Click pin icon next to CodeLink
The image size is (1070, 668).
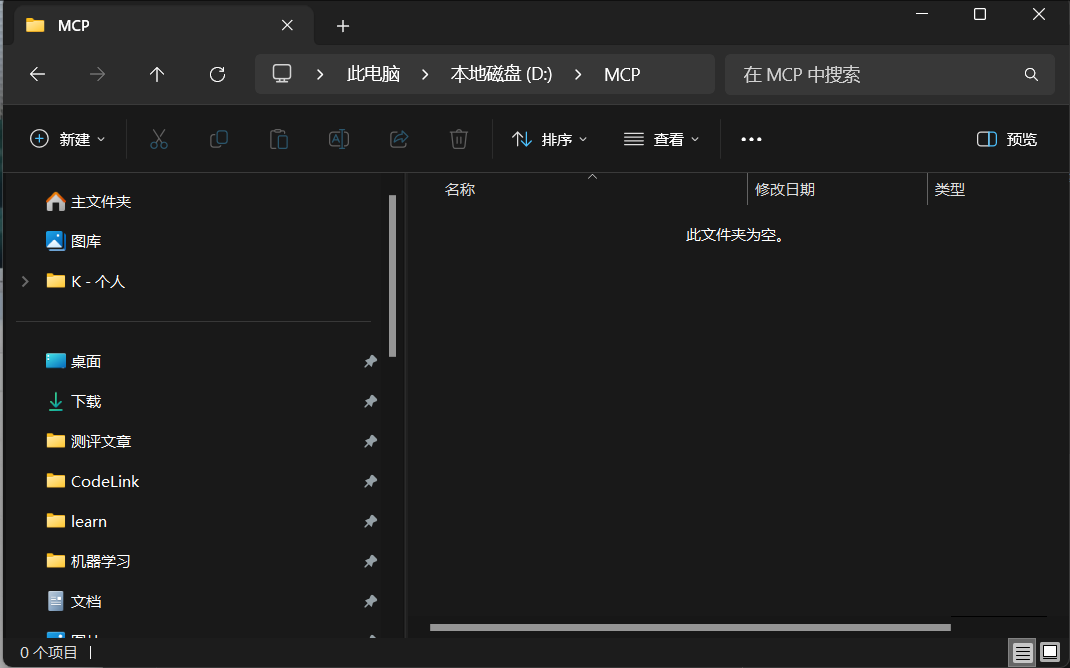371,481
